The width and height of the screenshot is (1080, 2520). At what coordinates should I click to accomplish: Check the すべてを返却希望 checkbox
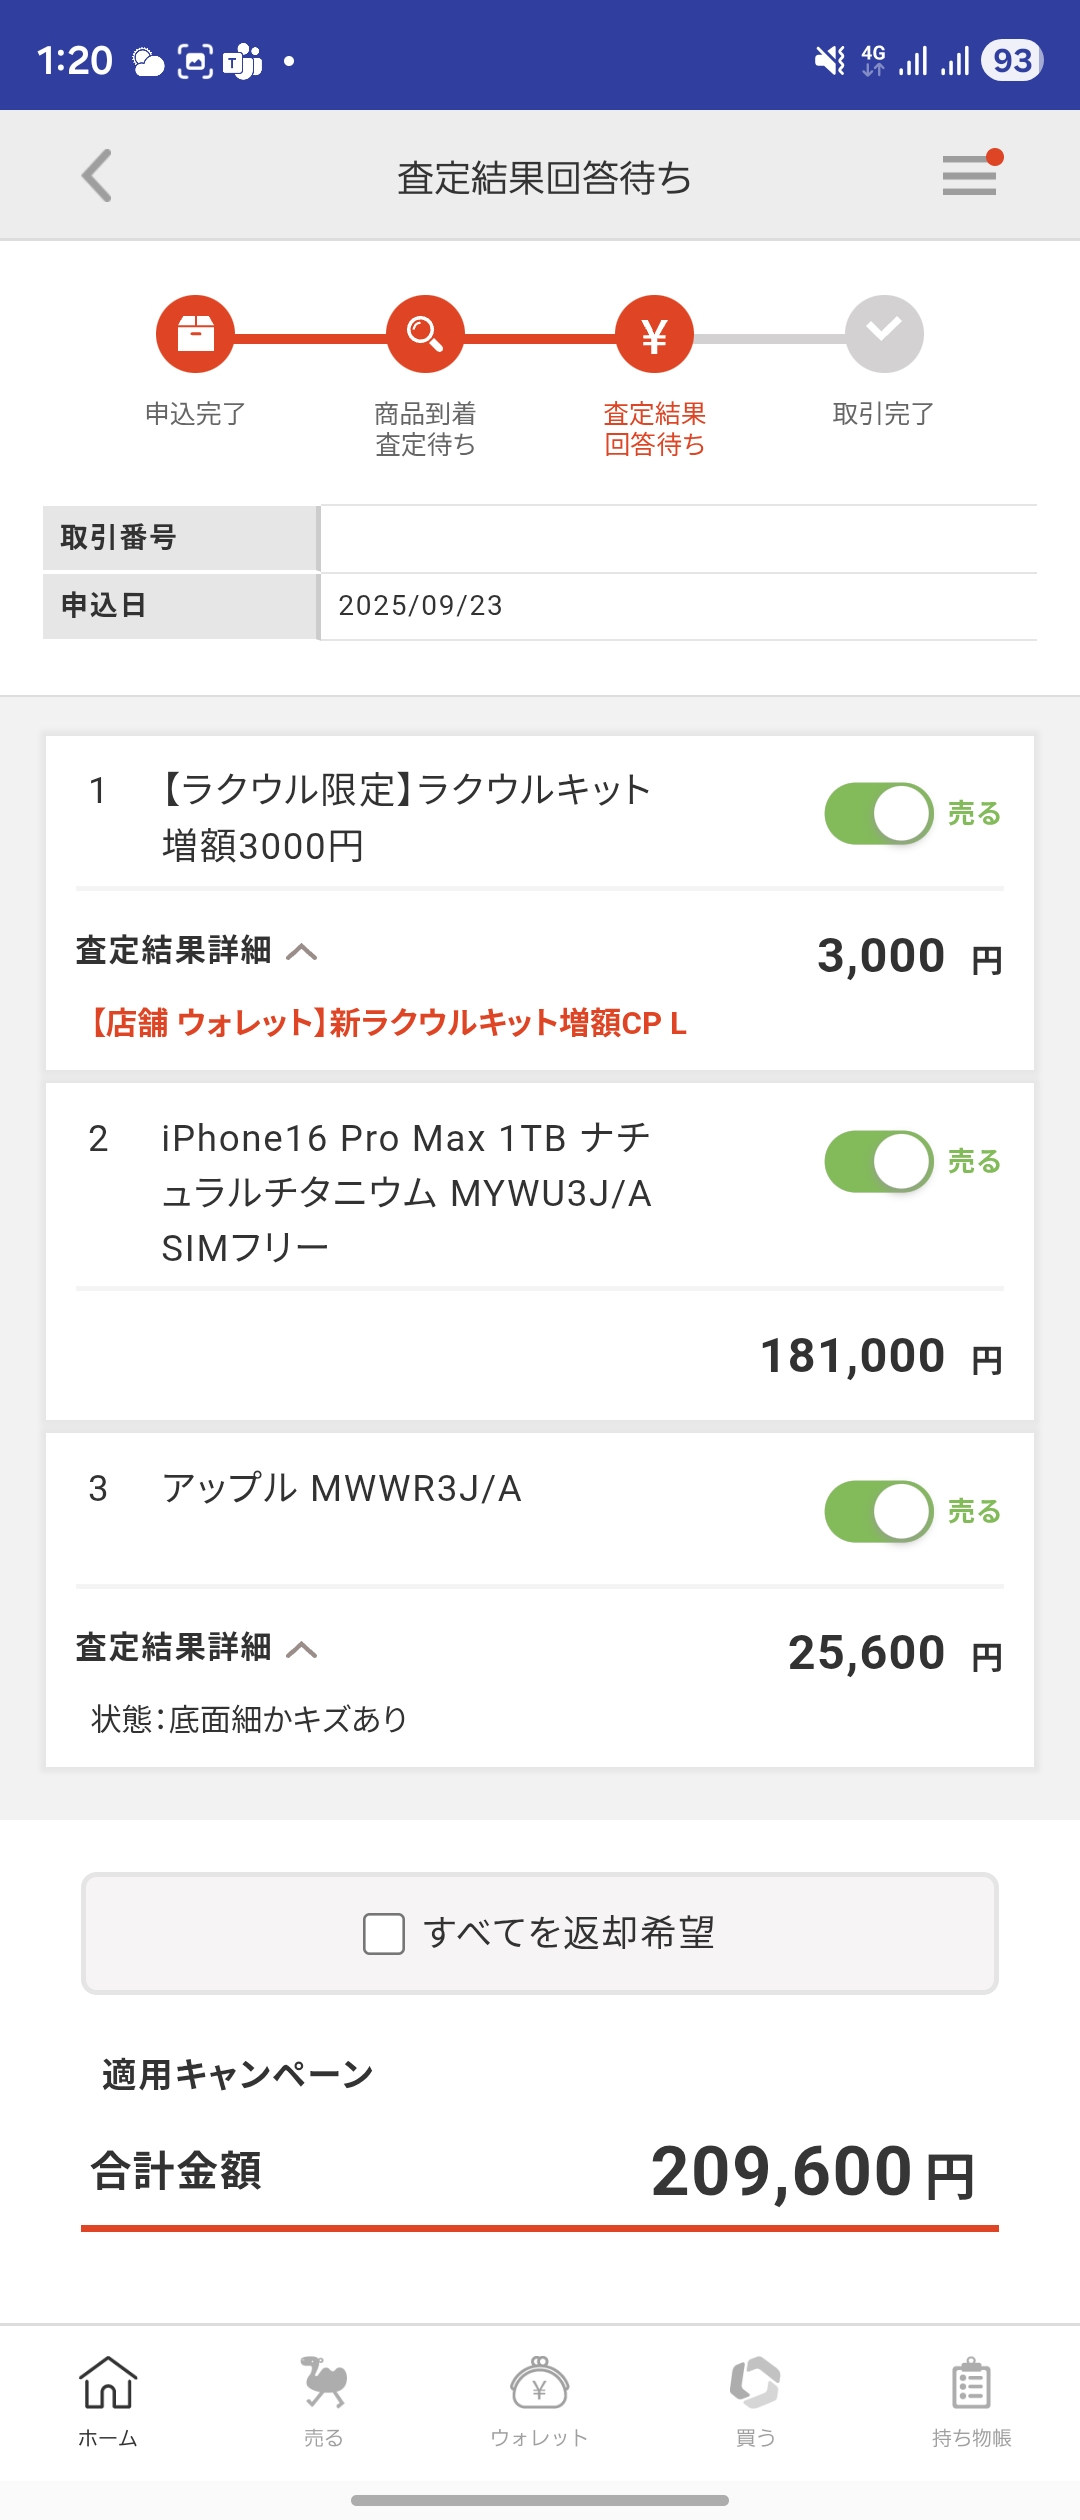pyautogui.click(x=384, y=1934)
